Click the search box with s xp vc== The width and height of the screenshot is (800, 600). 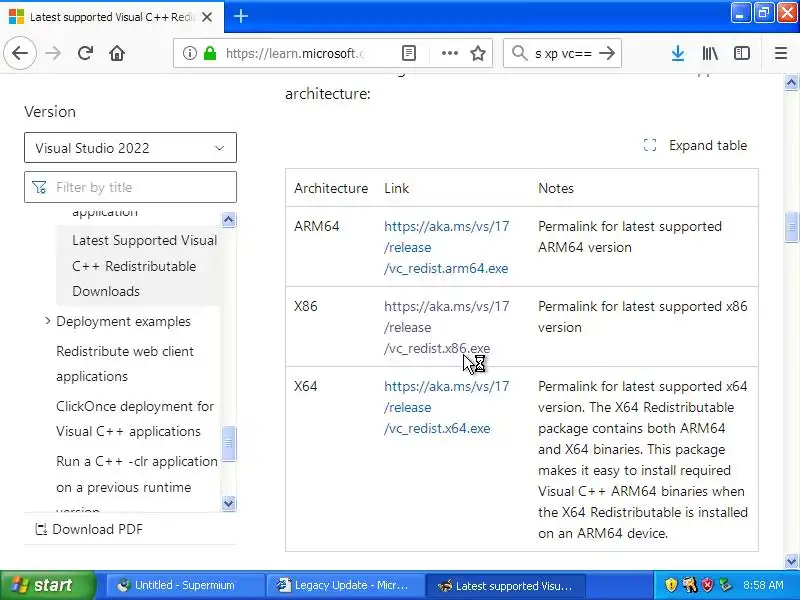[563, 53]
